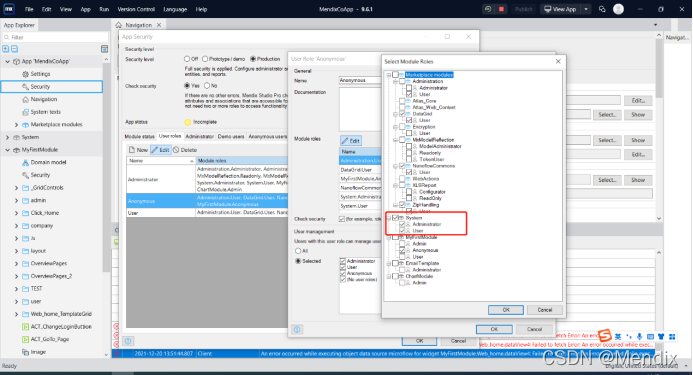Click the View App button
693x375 pixels.
click(560, 9)
